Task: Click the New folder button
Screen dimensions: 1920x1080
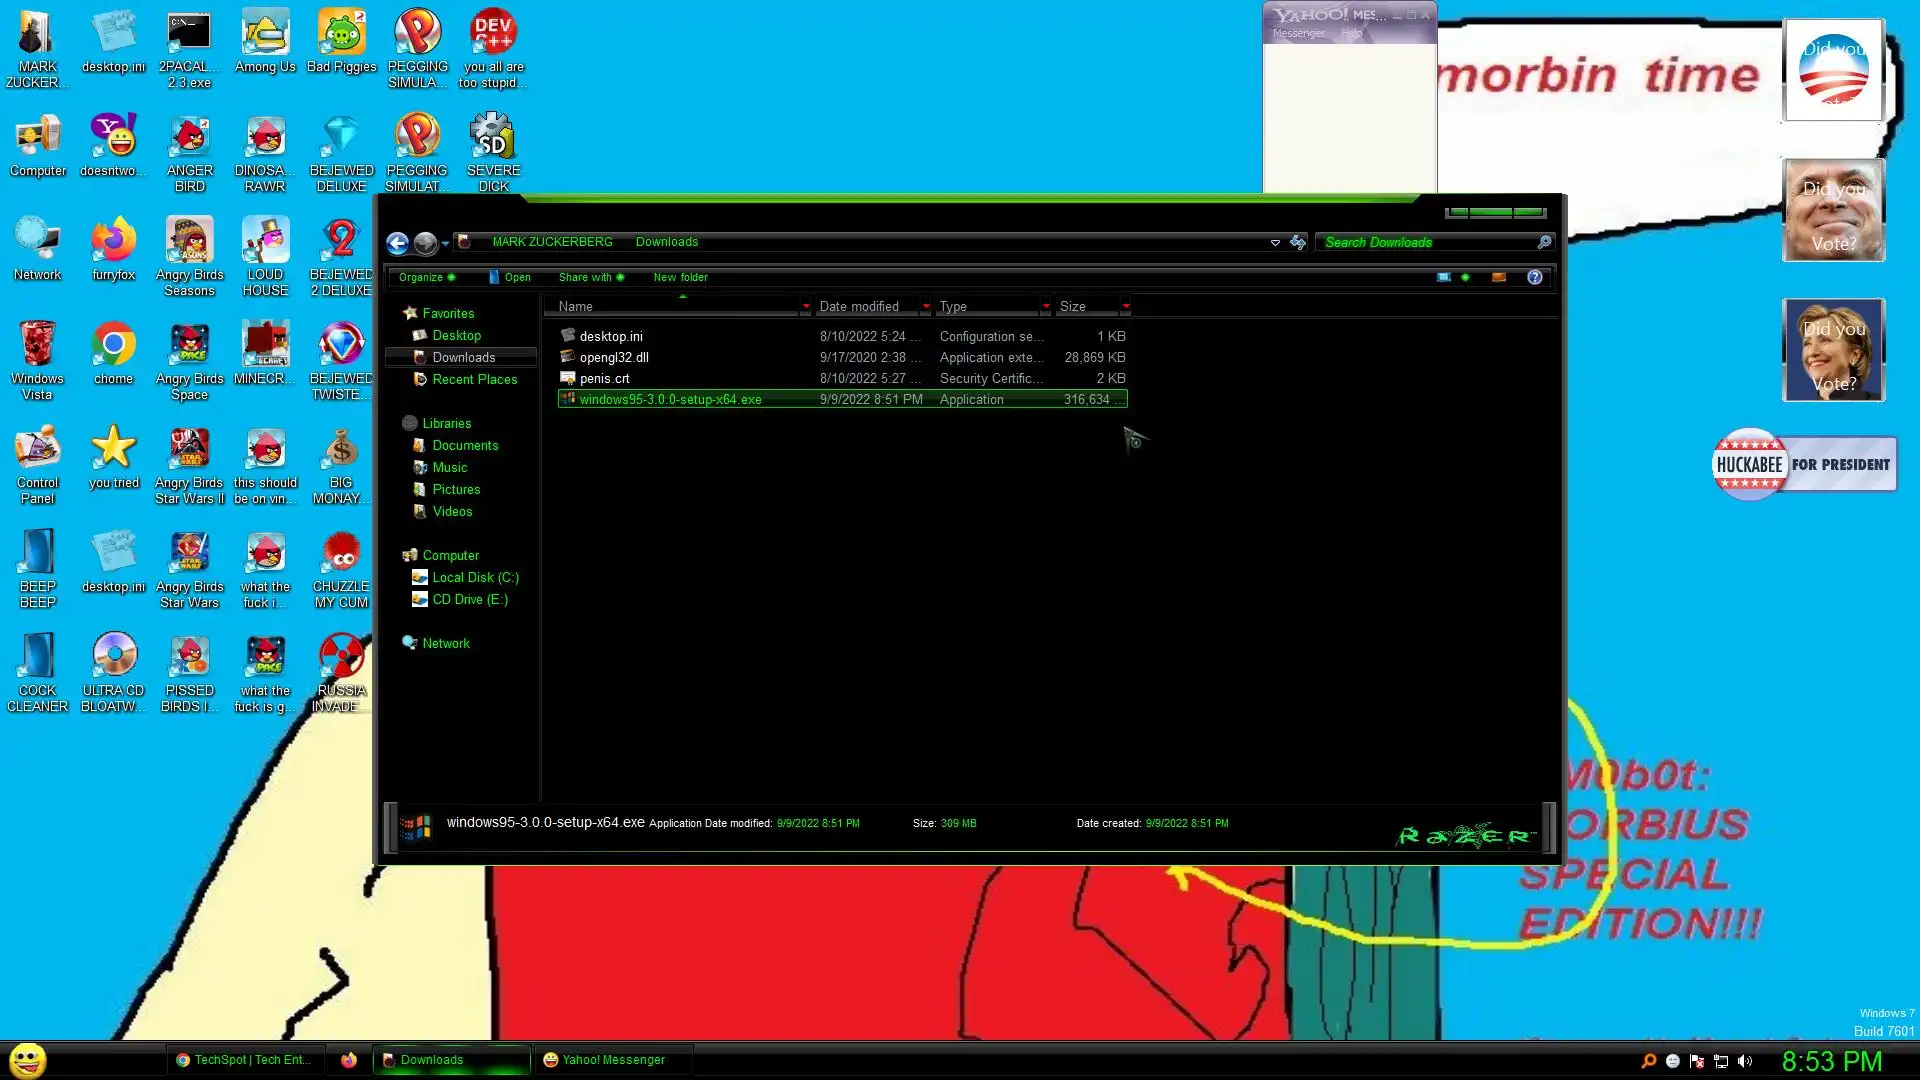Action: point(680,278)
